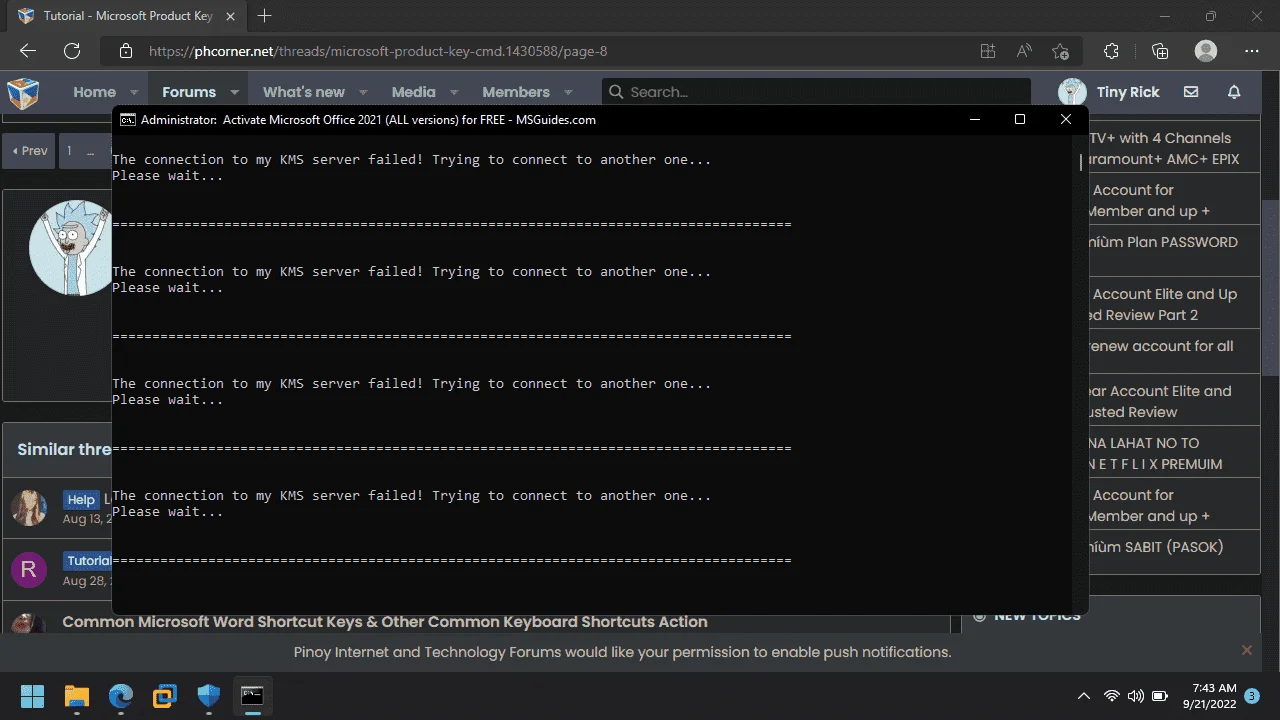Show hidden icons in the system tray

[x=1083, y=696]
